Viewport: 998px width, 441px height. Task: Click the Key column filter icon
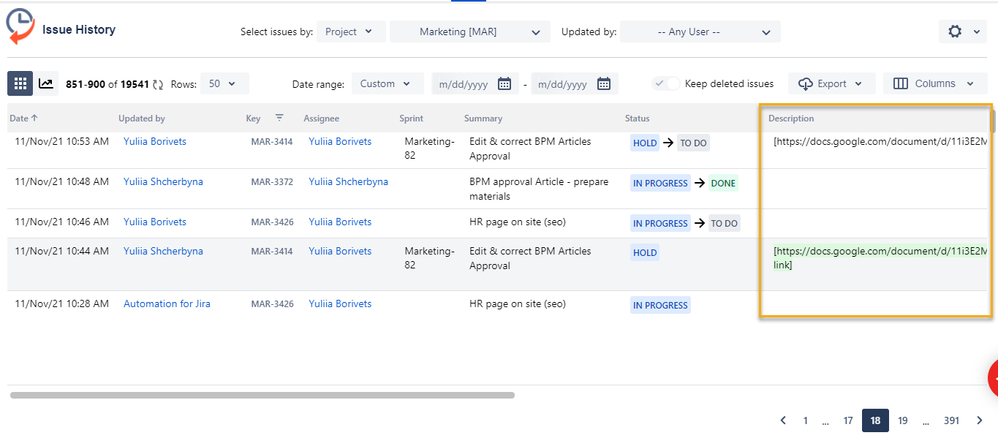[279, 118]
